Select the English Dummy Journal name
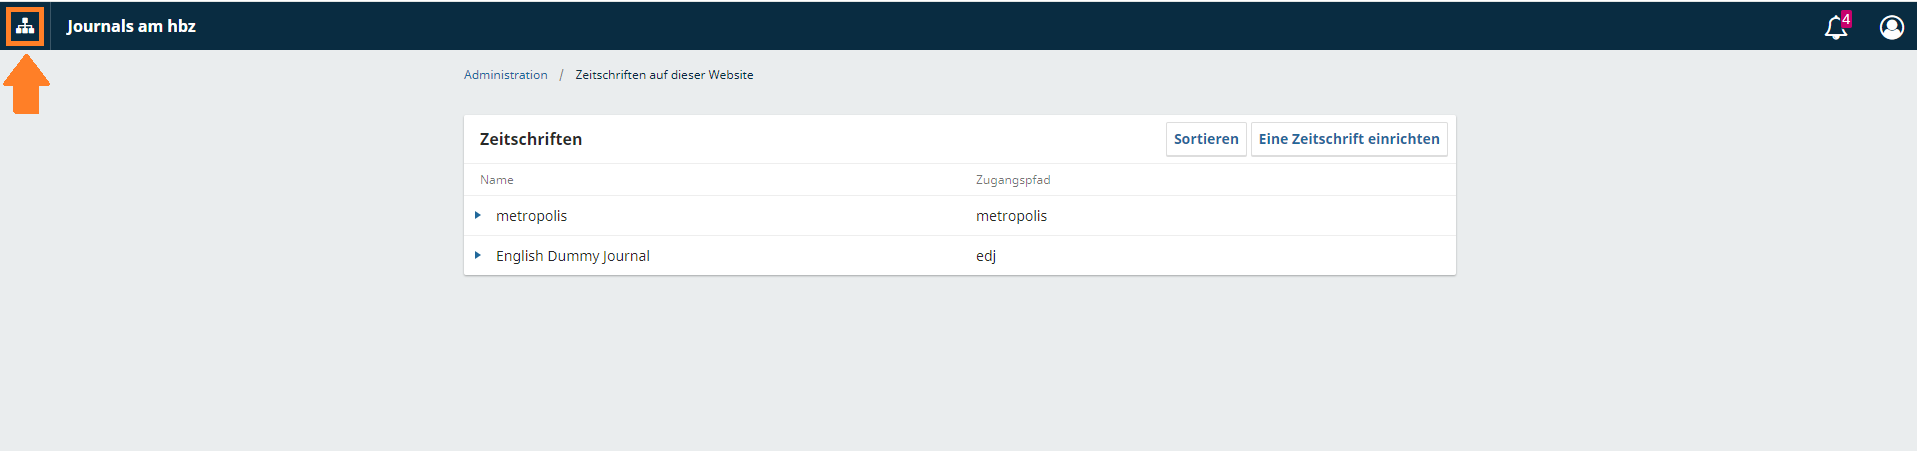The image size is (1917, 451). pos(572,256)
